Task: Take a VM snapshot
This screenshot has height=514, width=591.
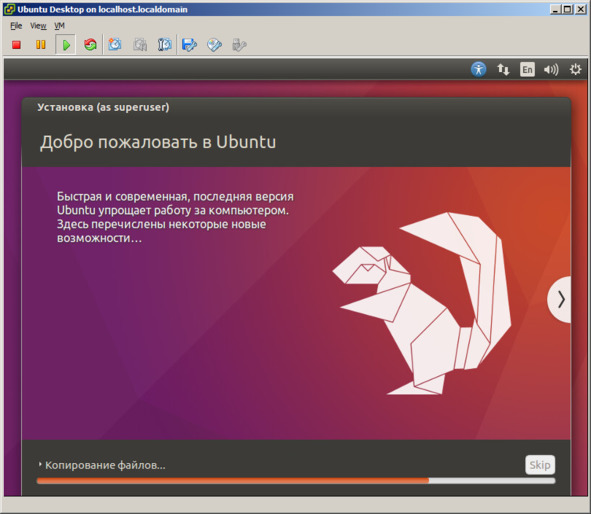Action: click(115, 45)
